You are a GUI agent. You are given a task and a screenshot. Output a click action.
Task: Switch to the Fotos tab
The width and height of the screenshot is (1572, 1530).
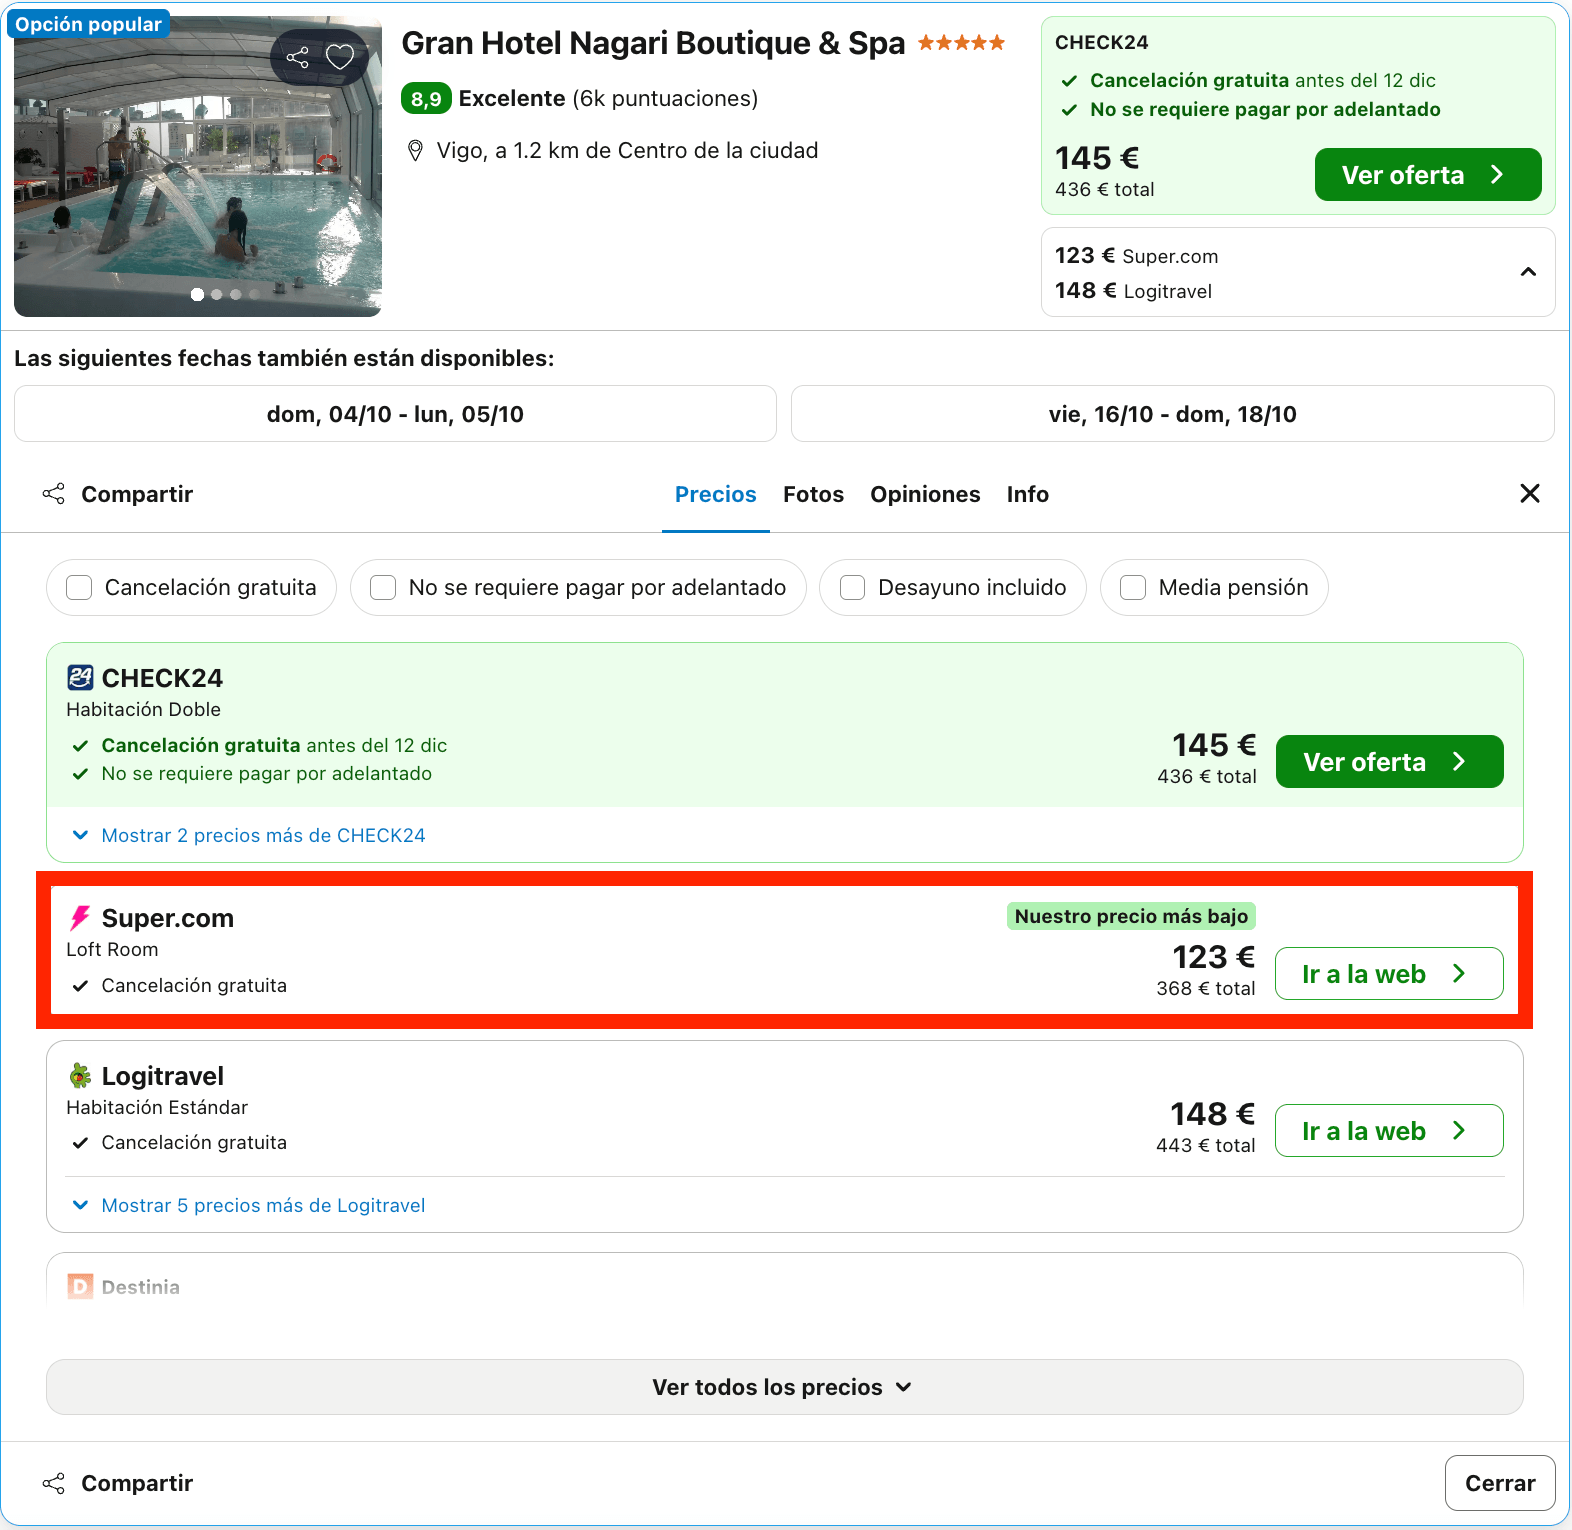tap(813, 494)
